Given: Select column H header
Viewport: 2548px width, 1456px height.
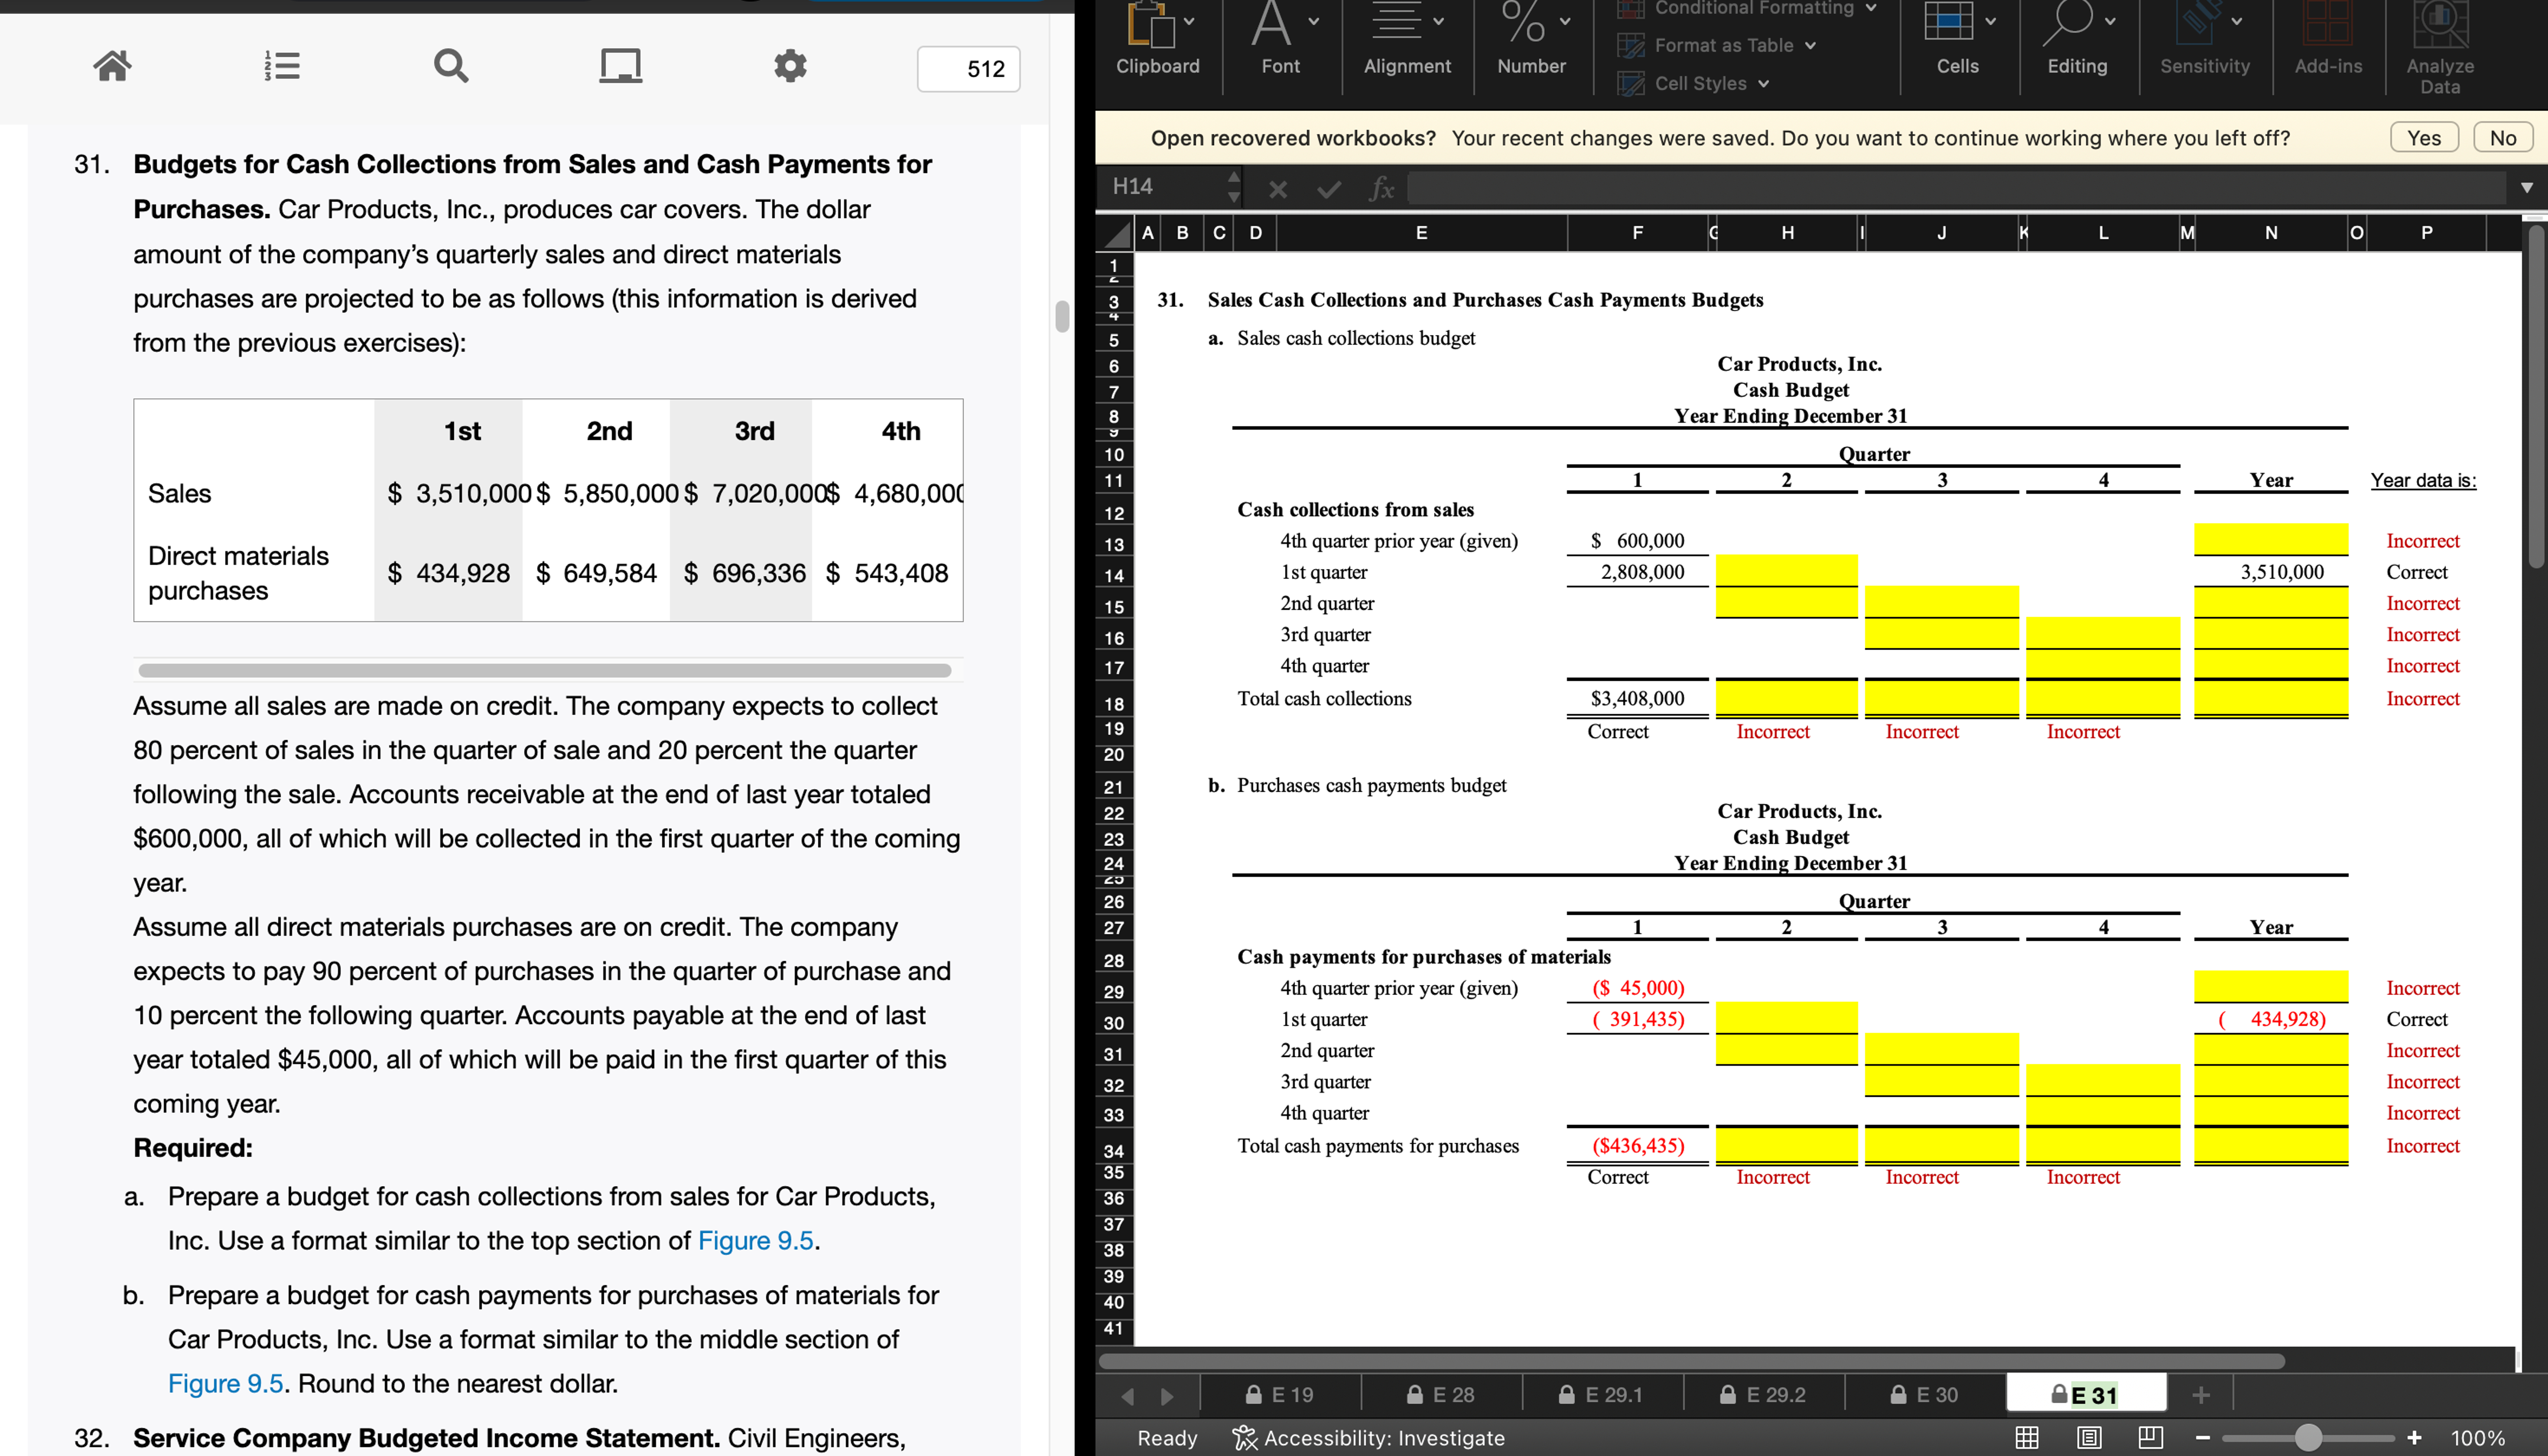Looking at the screenshot, I should pos(1787,234).
